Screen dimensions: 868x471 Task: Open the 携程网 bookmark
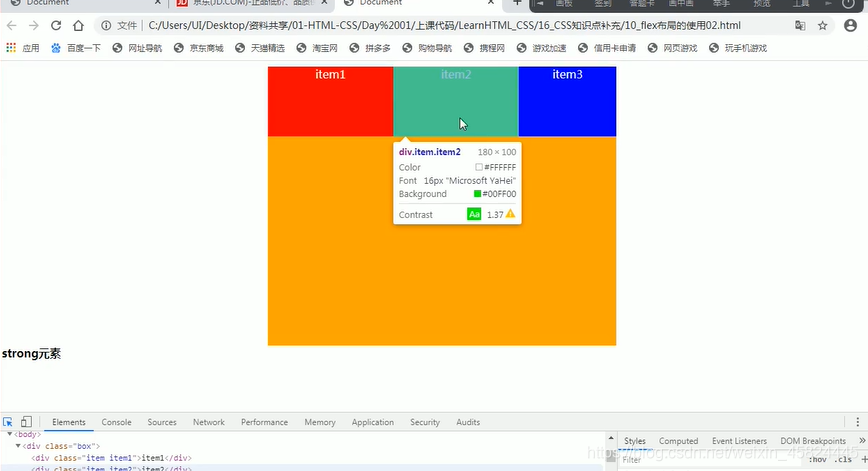[484, 48]
